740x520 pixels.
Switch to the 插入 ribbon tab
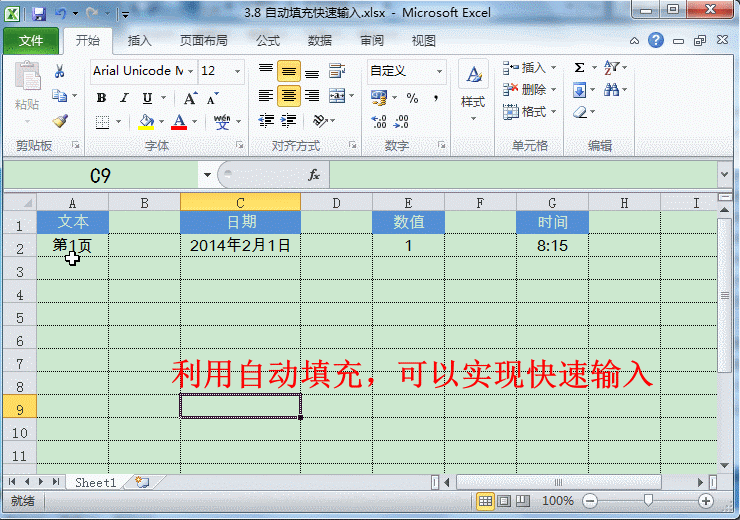[x=140, y=41]
